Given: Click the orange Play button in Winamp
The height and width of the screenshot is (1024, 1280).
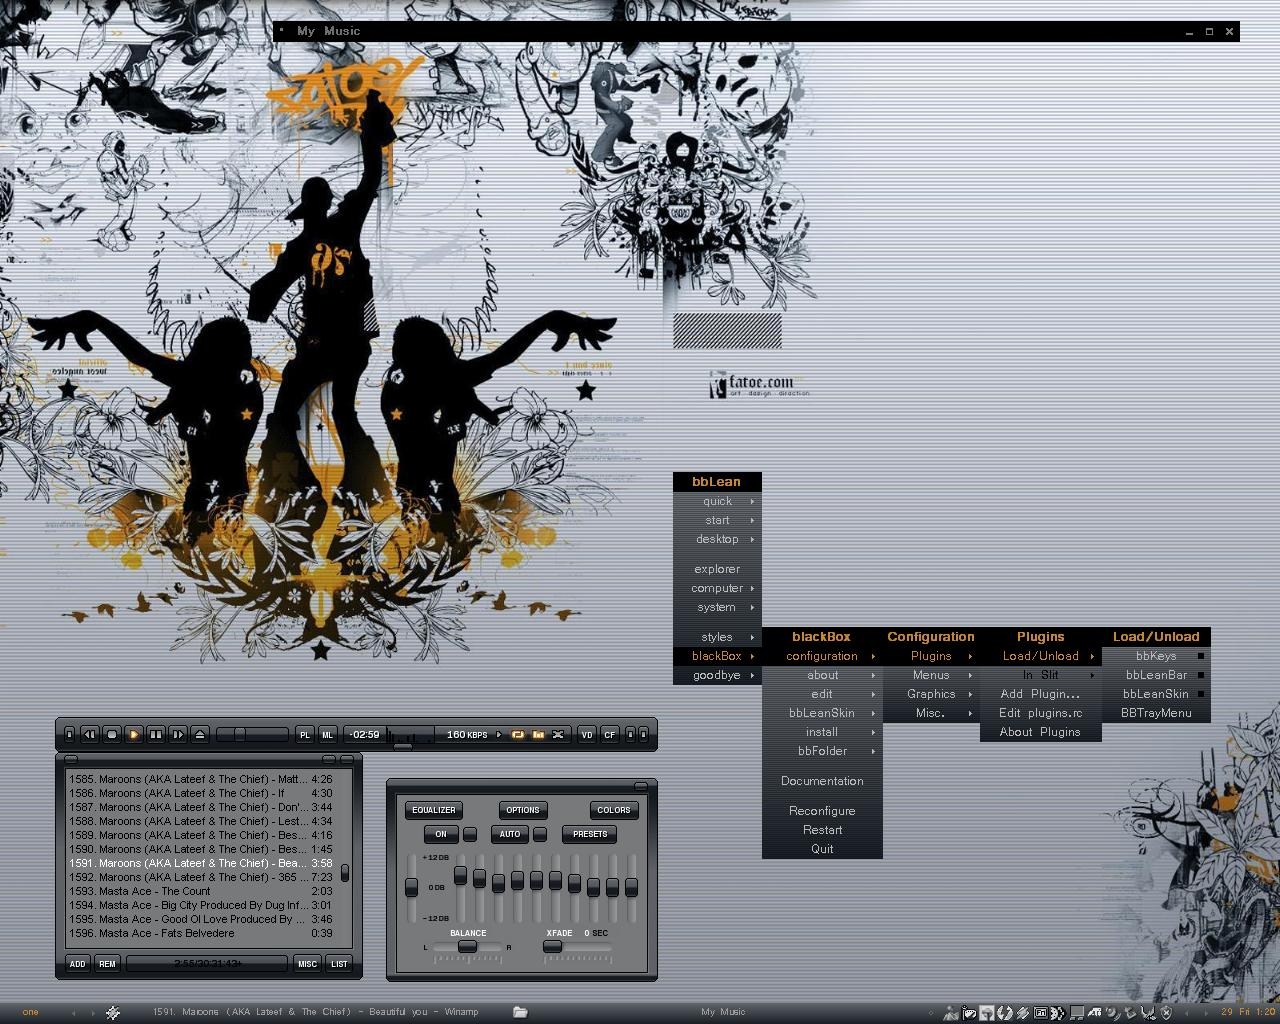Looking at the screenshot, I should (134, 734).
